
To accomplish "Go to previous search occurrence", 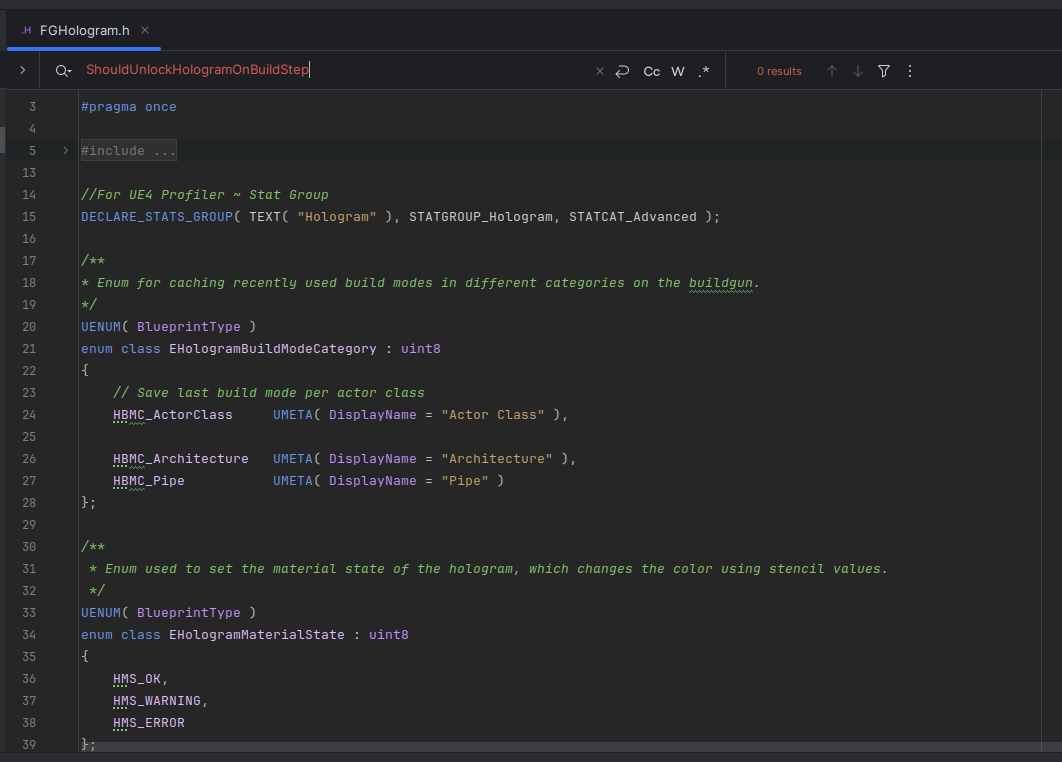I will [831, 71].
